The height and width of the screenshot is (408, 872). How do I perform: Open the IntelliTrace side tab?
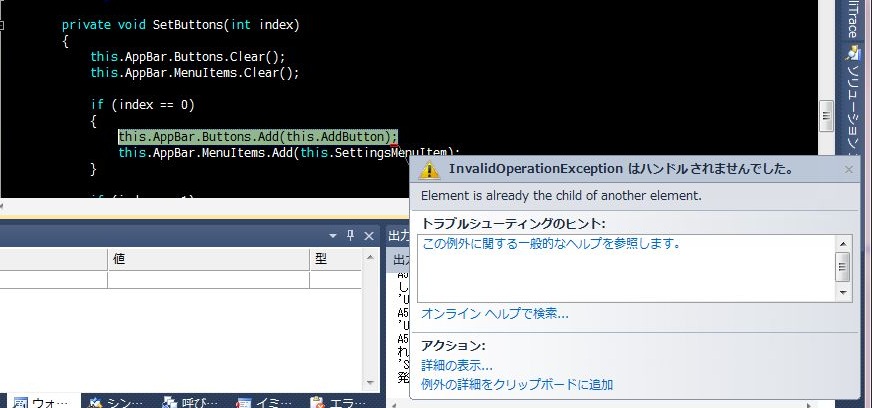click(x=852, y=18)
